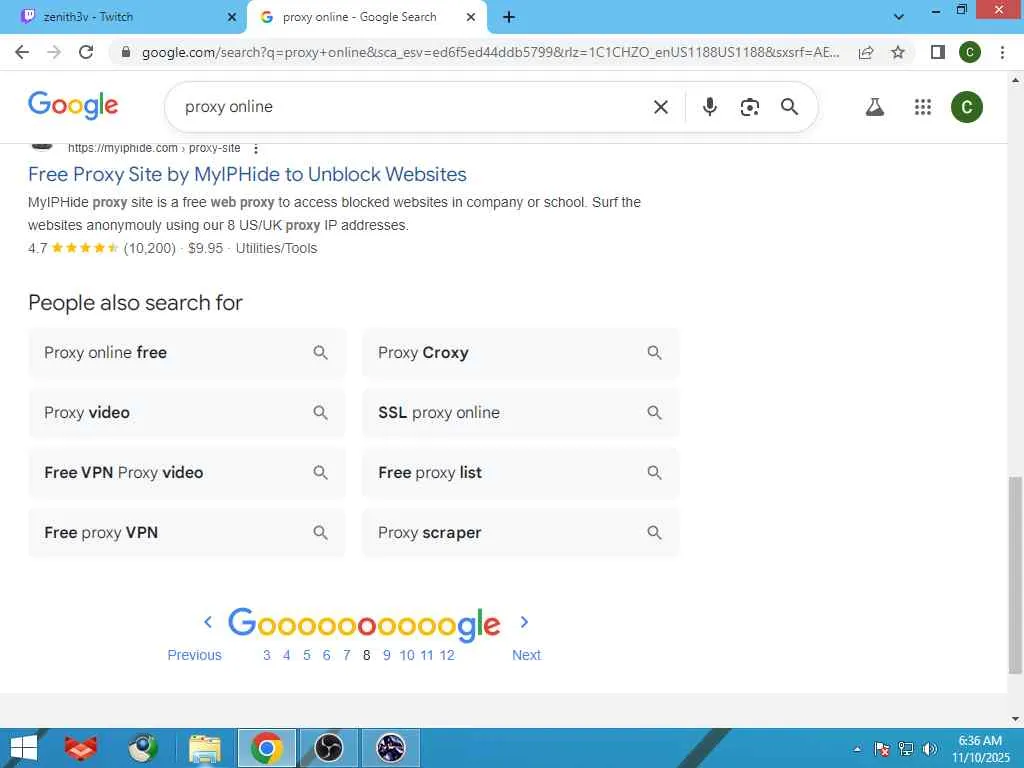Jump to results page 6
This screenshot has height=768, width=1024.
click(x=327, y=655)
